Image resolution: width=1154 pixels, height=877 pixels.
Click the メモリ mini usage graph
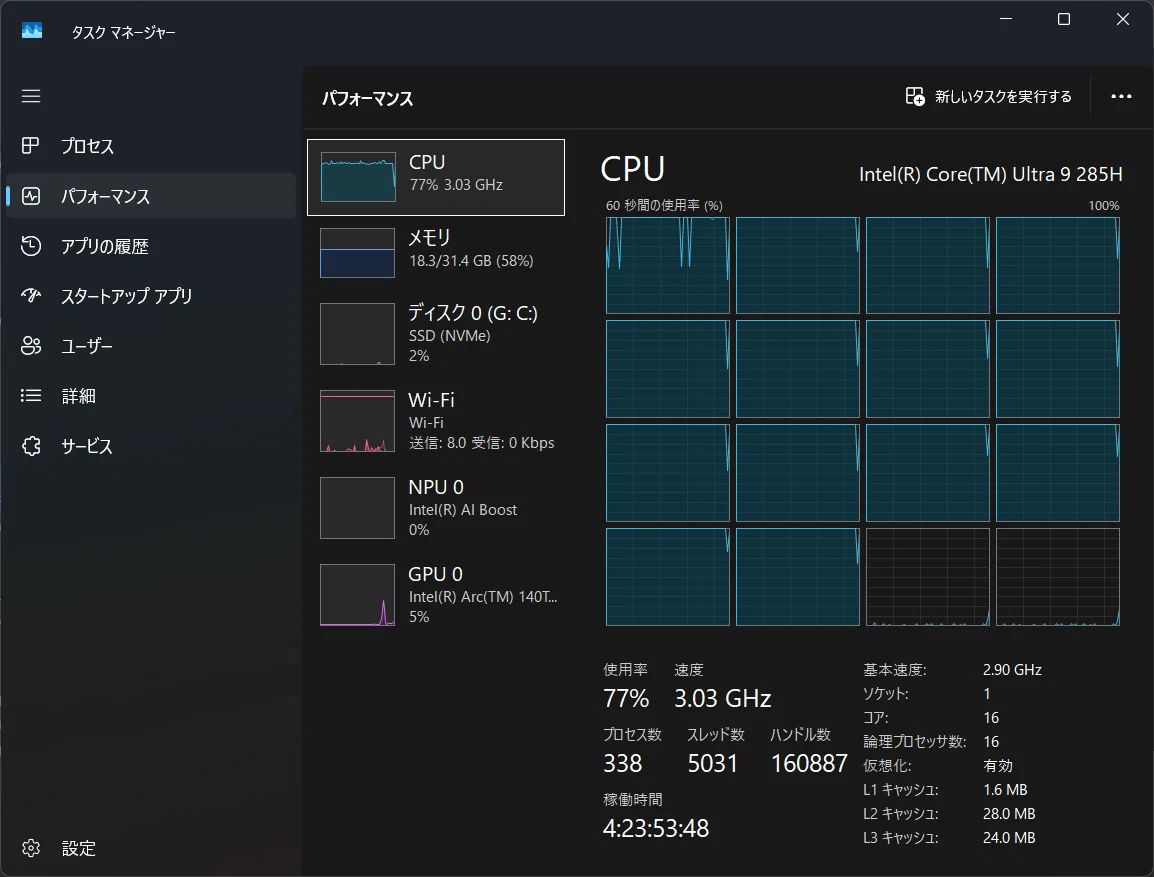[357, 252]
